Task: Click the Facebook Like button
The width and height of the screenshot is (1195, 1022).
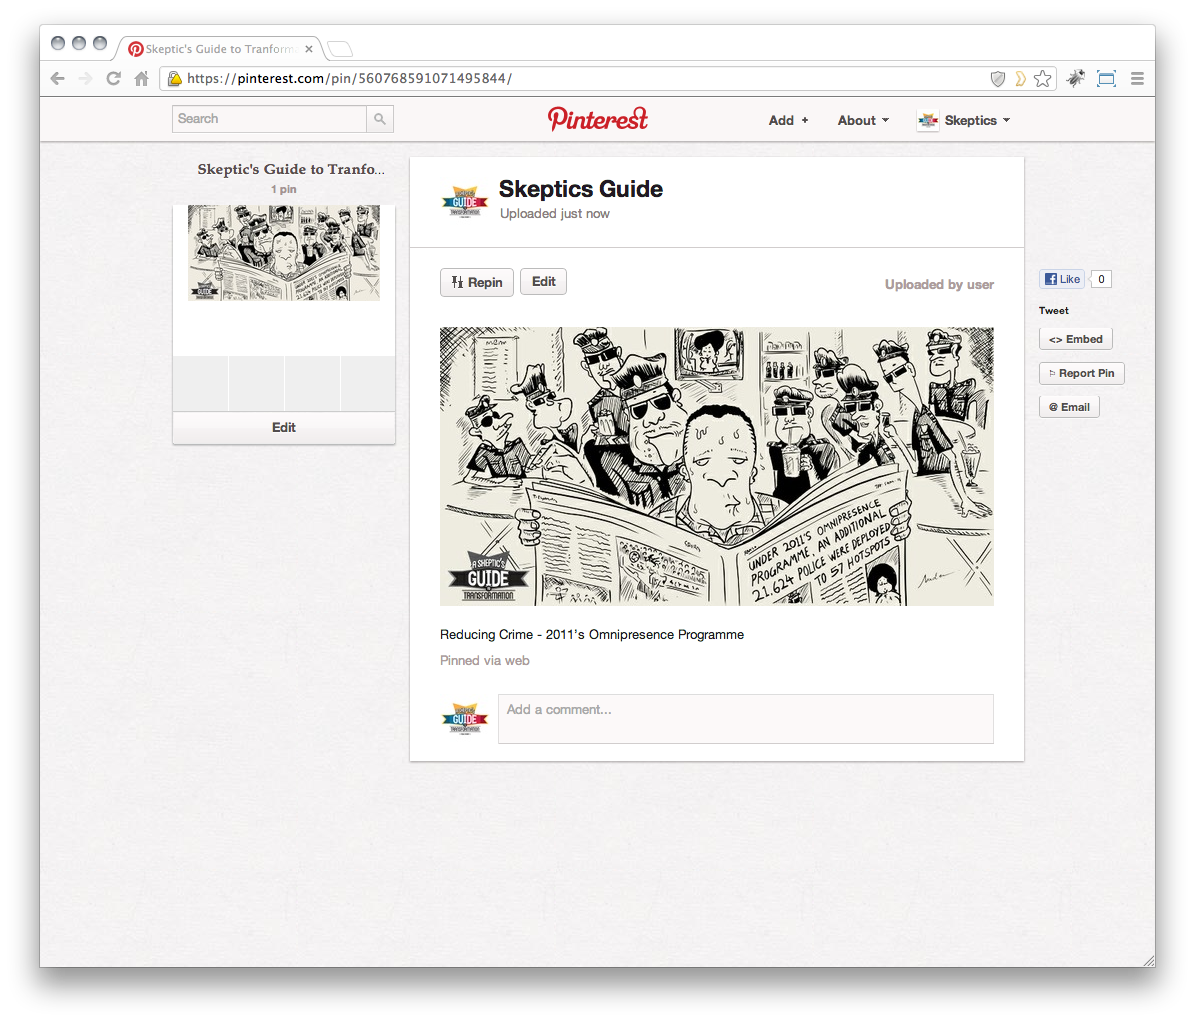Action: (x=1062, y=279)
